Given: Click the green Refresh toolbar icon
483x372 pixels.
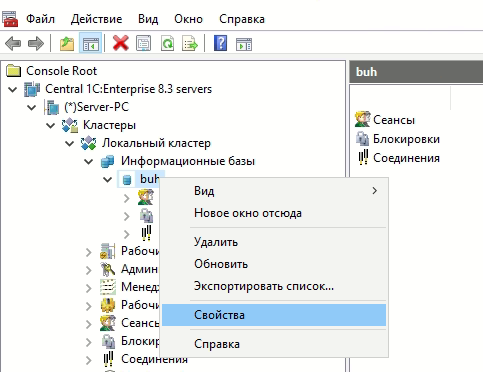Looking at the screenshot, I should pos(167,43).
